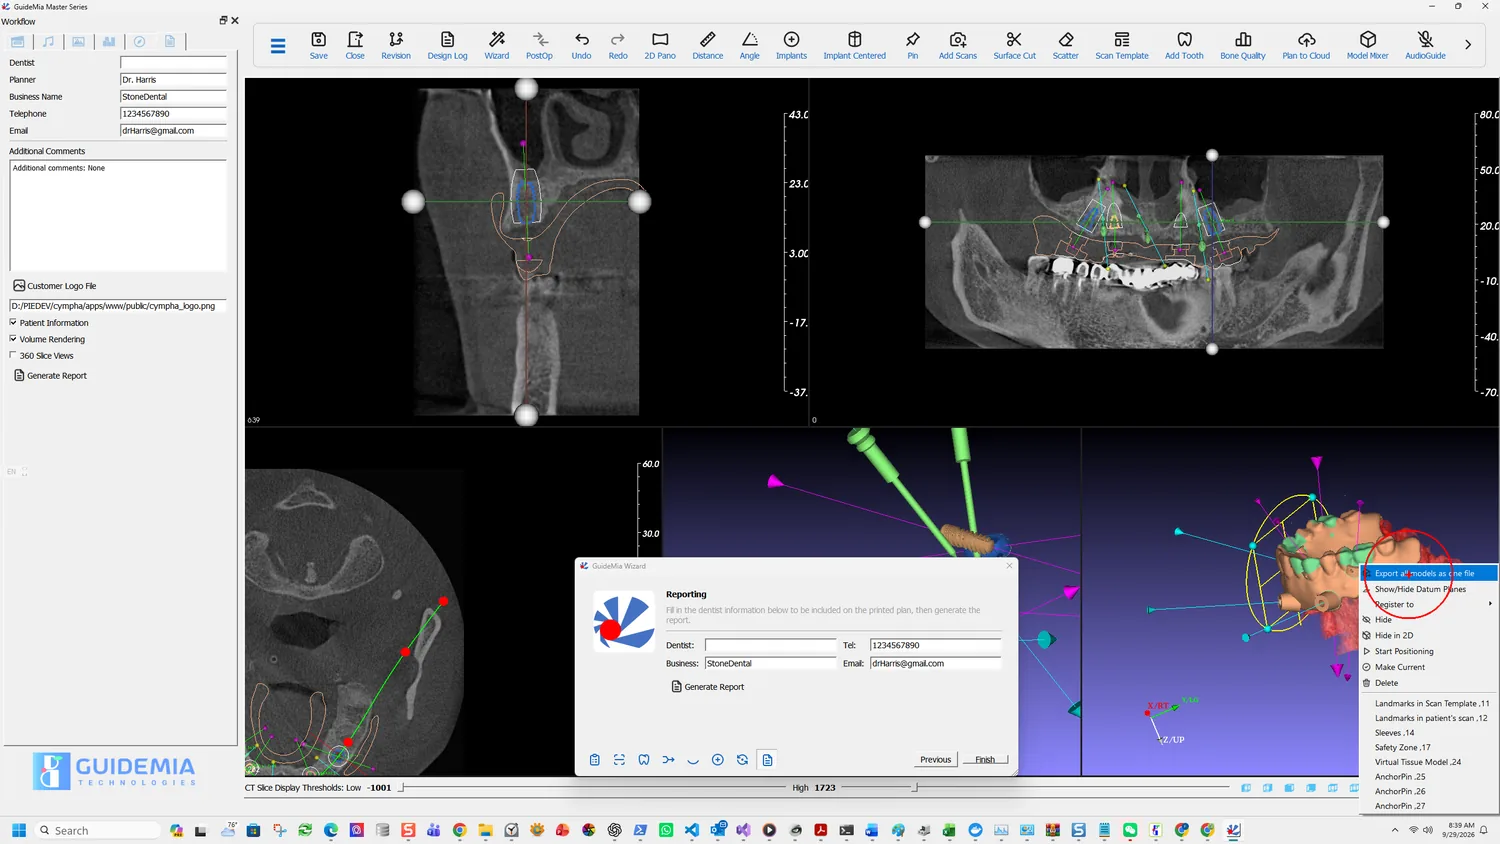
Task: Open the Revision tool in toolbar
Action: (x=396, y=45)
